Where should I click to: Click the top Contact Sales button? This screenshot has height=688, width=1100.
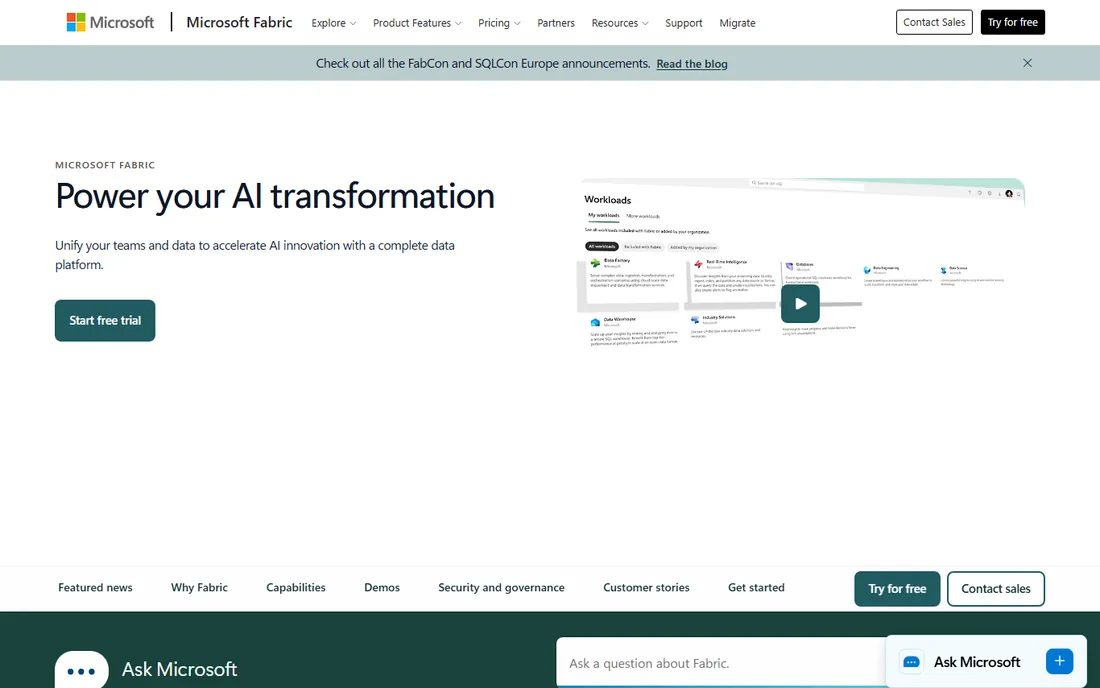[x=934, y=22]
